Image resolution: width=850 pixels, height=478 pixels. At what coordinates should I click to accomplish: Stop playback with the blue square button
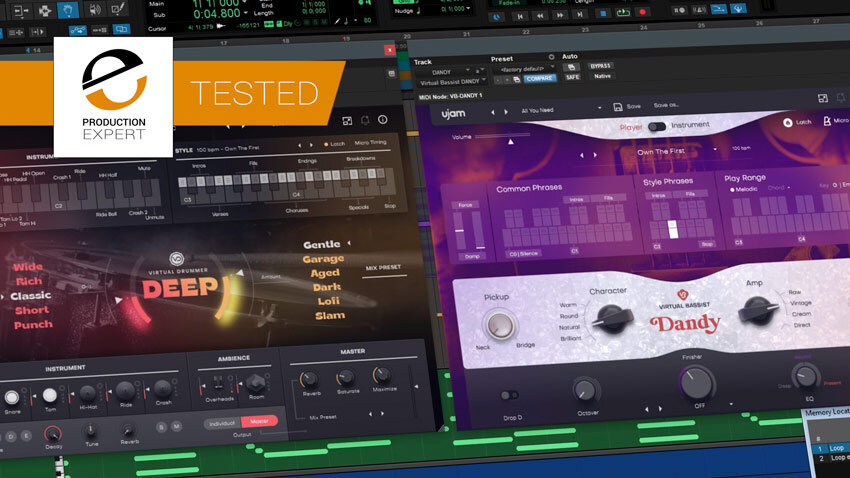coord(602,14)
